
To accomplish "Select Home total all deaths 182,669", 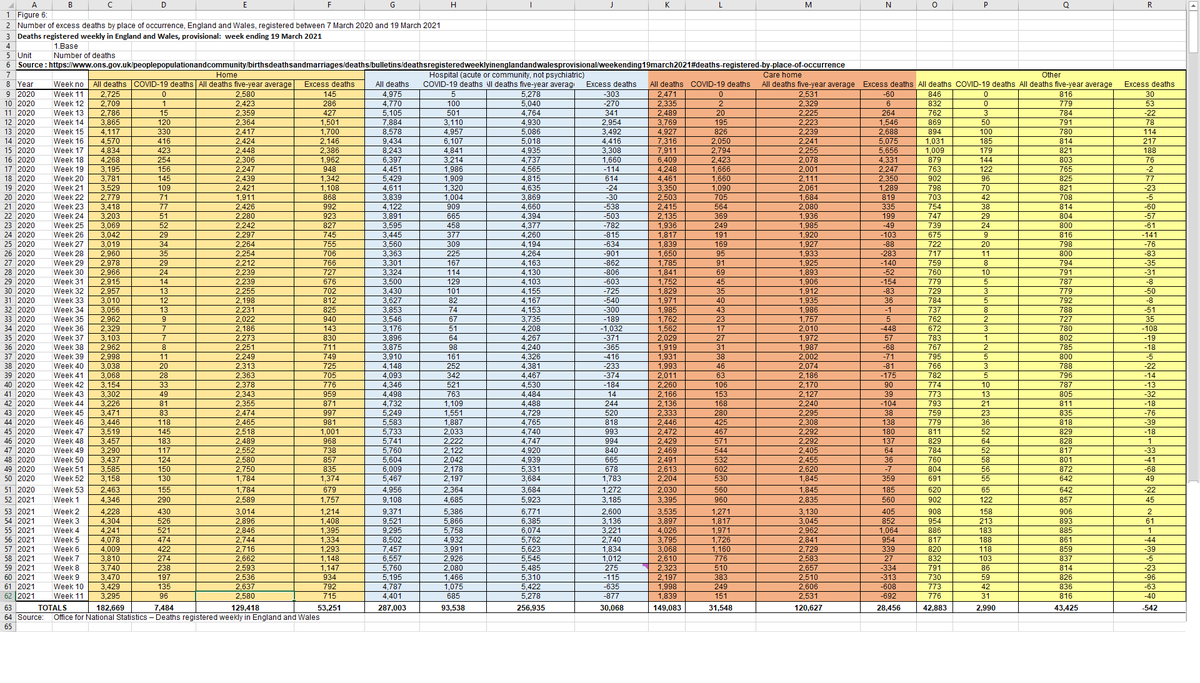I will [111, 607].
